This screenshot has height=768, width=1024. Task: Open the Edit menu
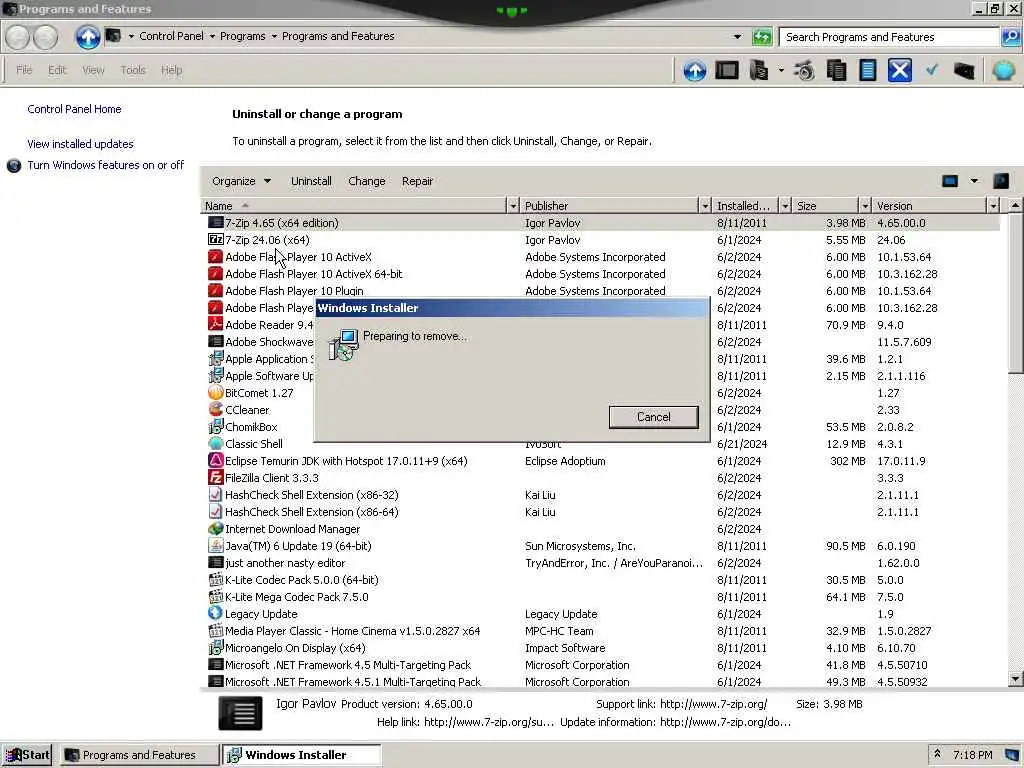[57, 70]
